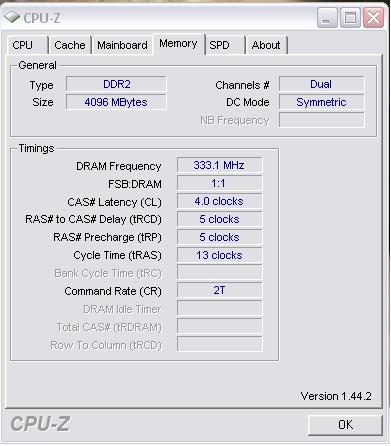Click the CAS# Latency (CL) label
This screenshot has height=446, width=391.
[114, 202]
